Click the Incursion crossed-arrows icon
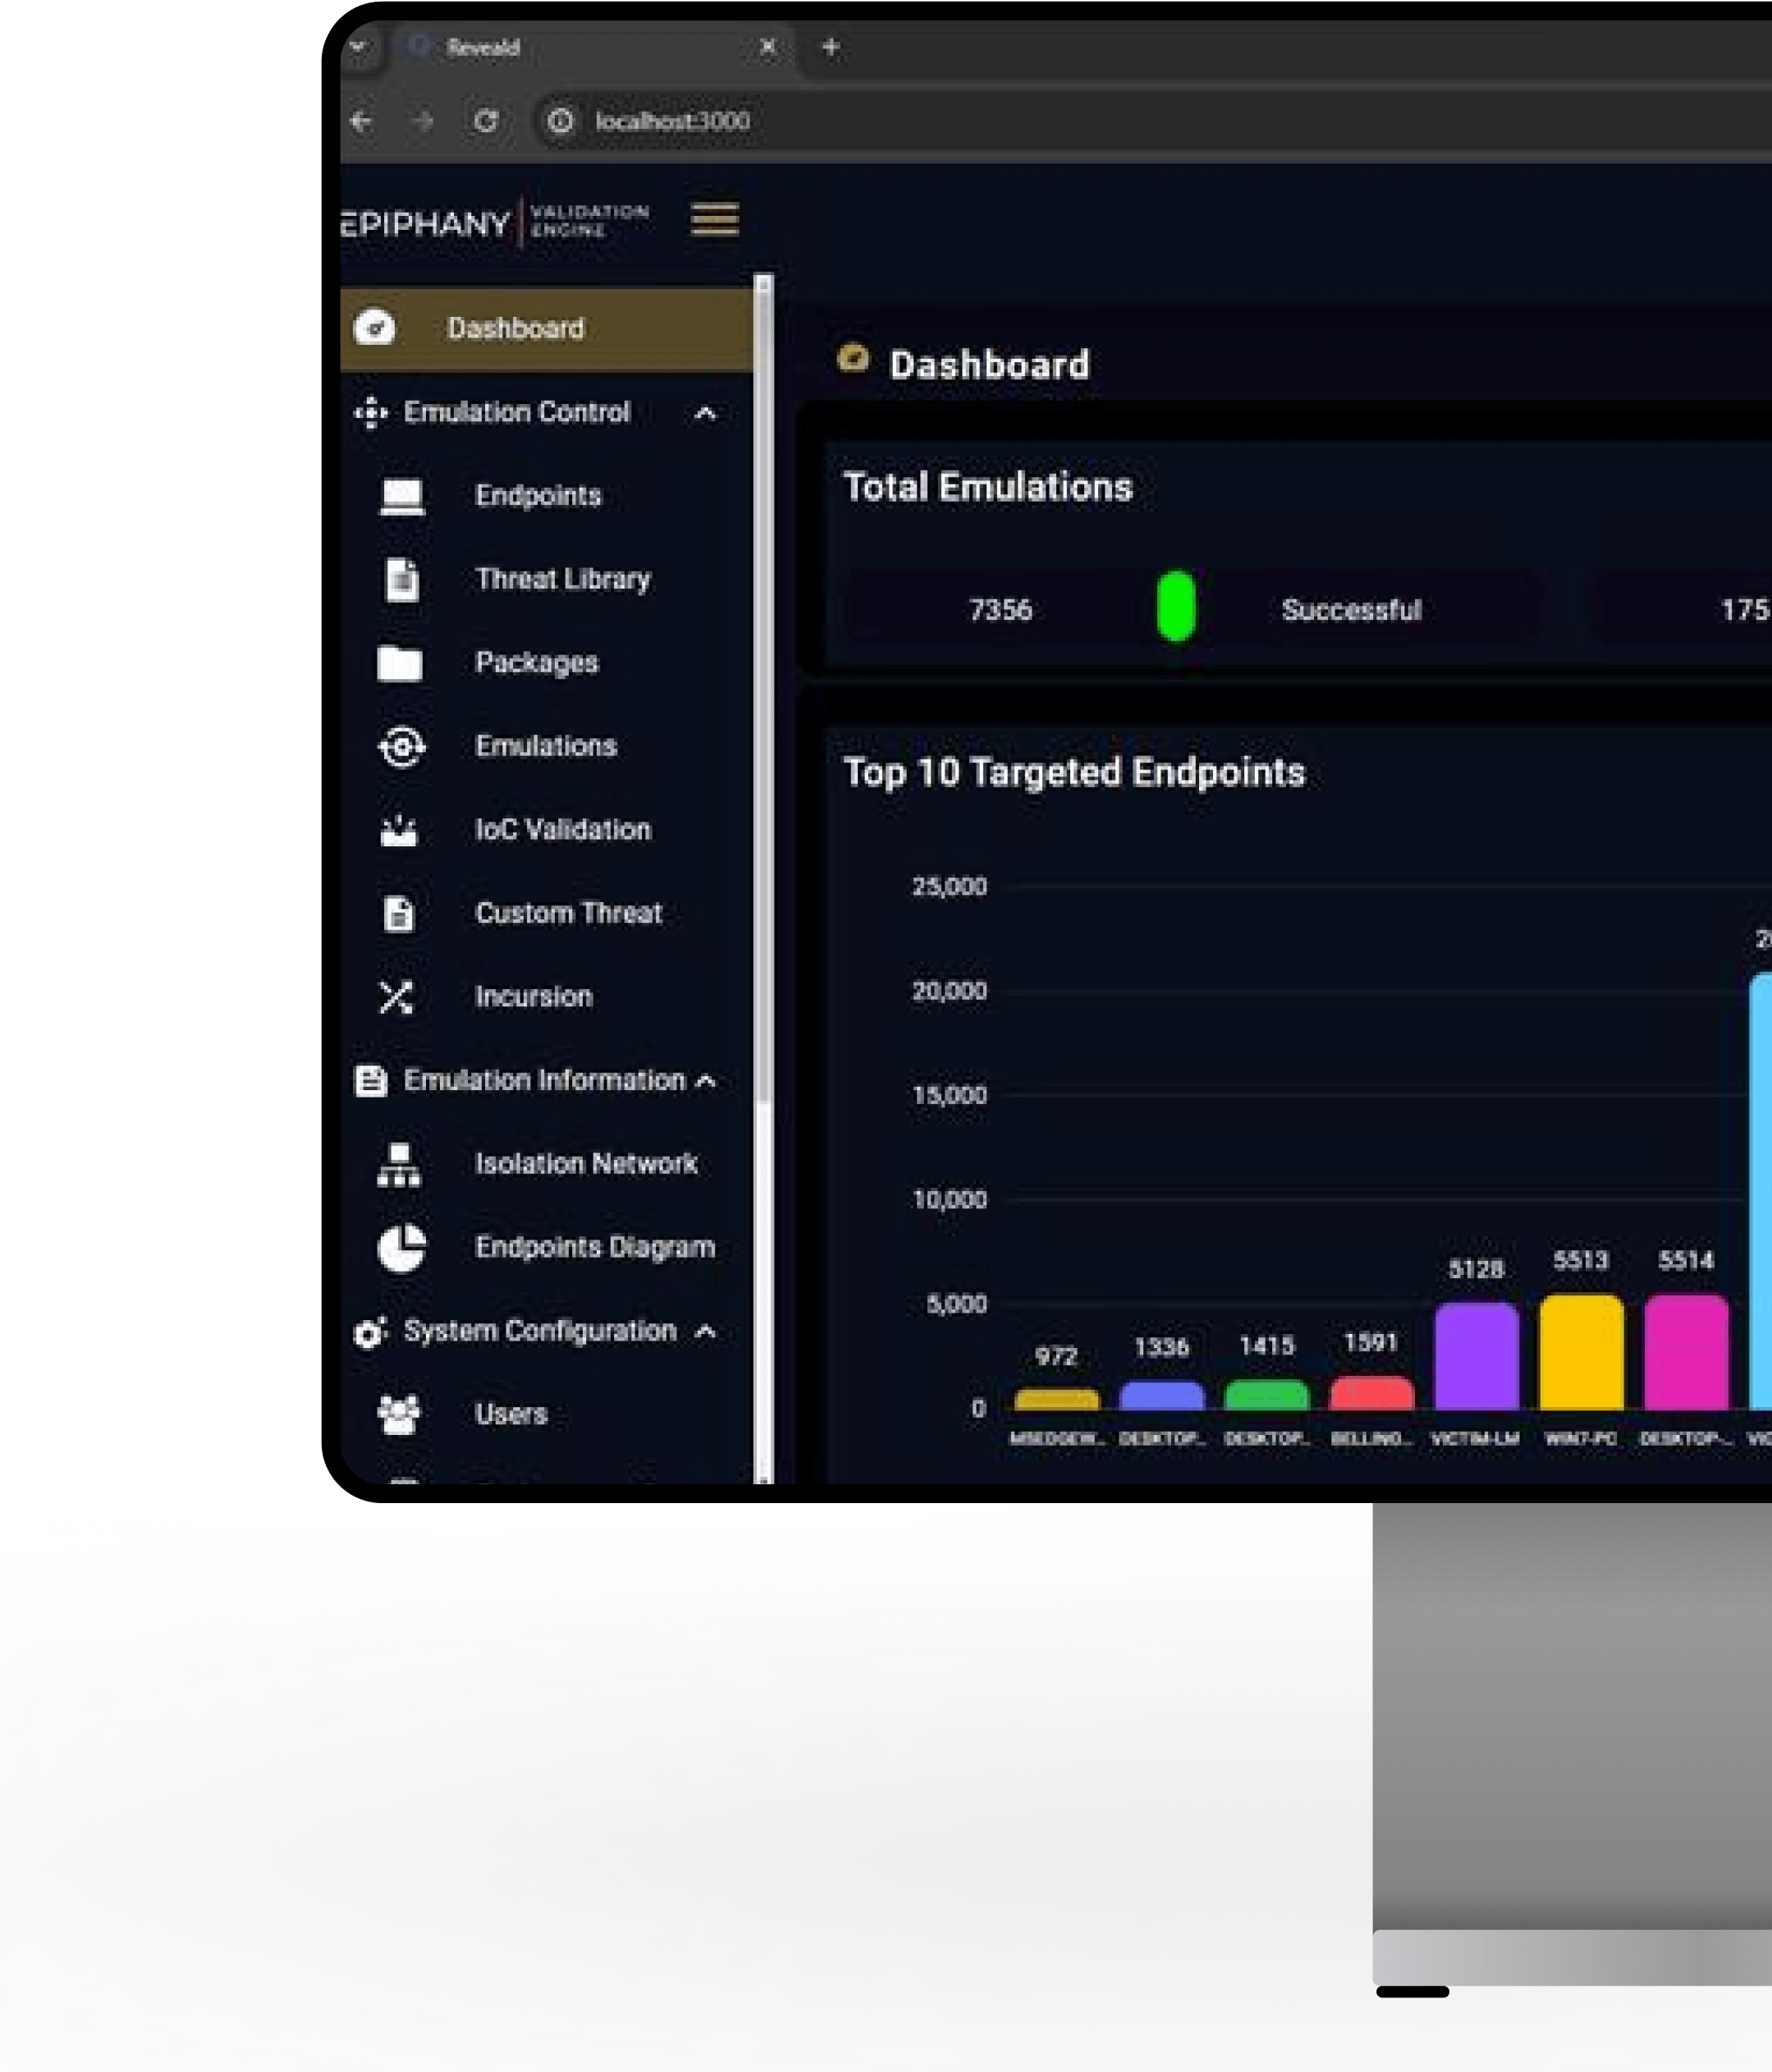1772x2072 pixels. coord(396,997)
